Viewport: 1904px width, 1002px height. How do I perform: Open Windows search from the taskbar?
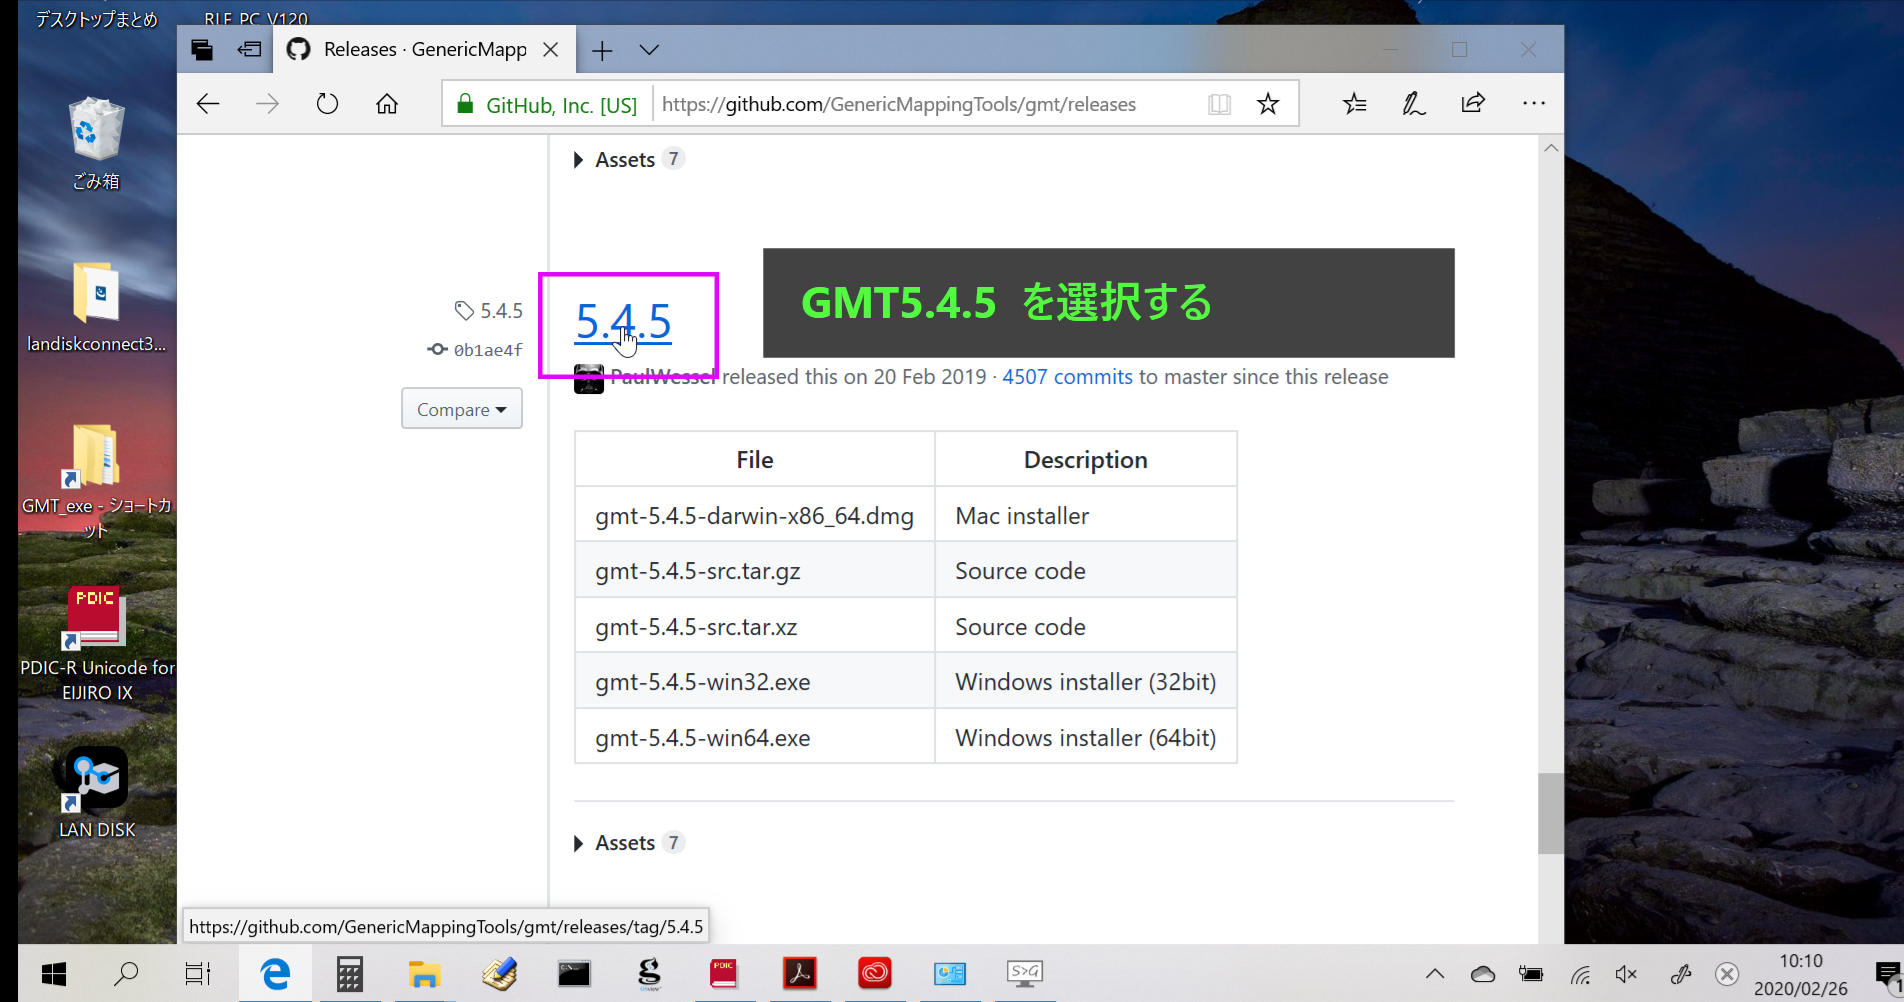[x=126, y=972]
